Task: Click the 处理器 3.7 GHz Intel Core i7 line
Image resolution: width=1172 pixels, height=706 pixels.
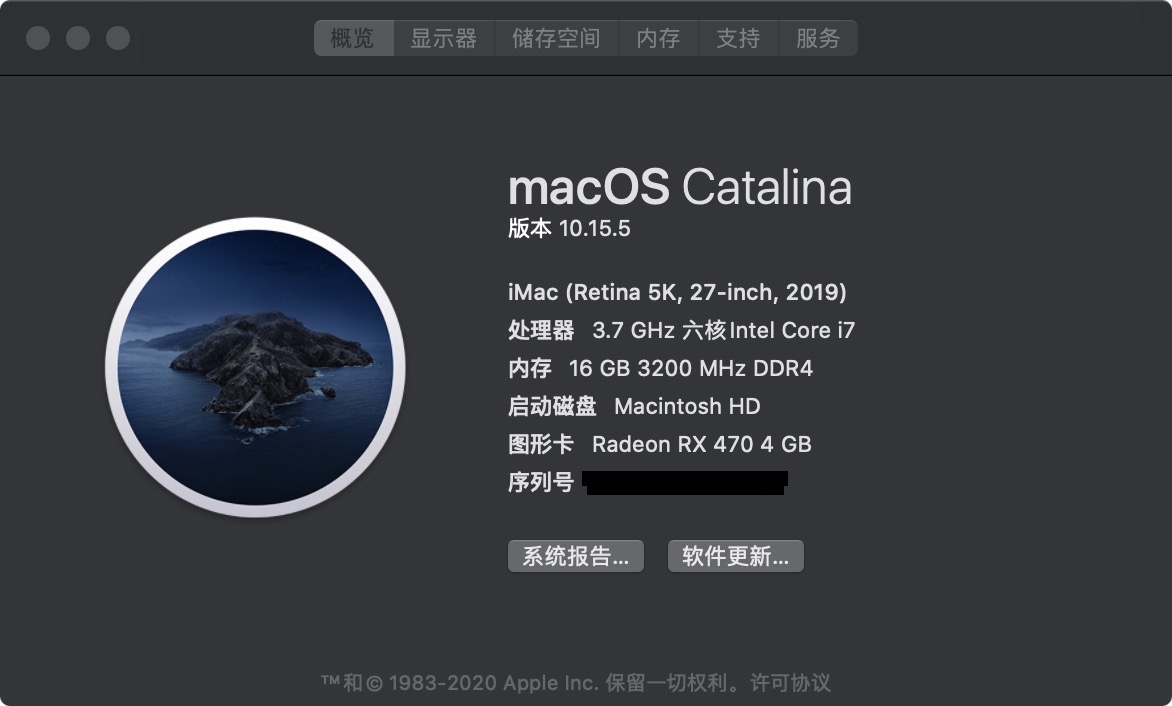Action: pos(681,330)
